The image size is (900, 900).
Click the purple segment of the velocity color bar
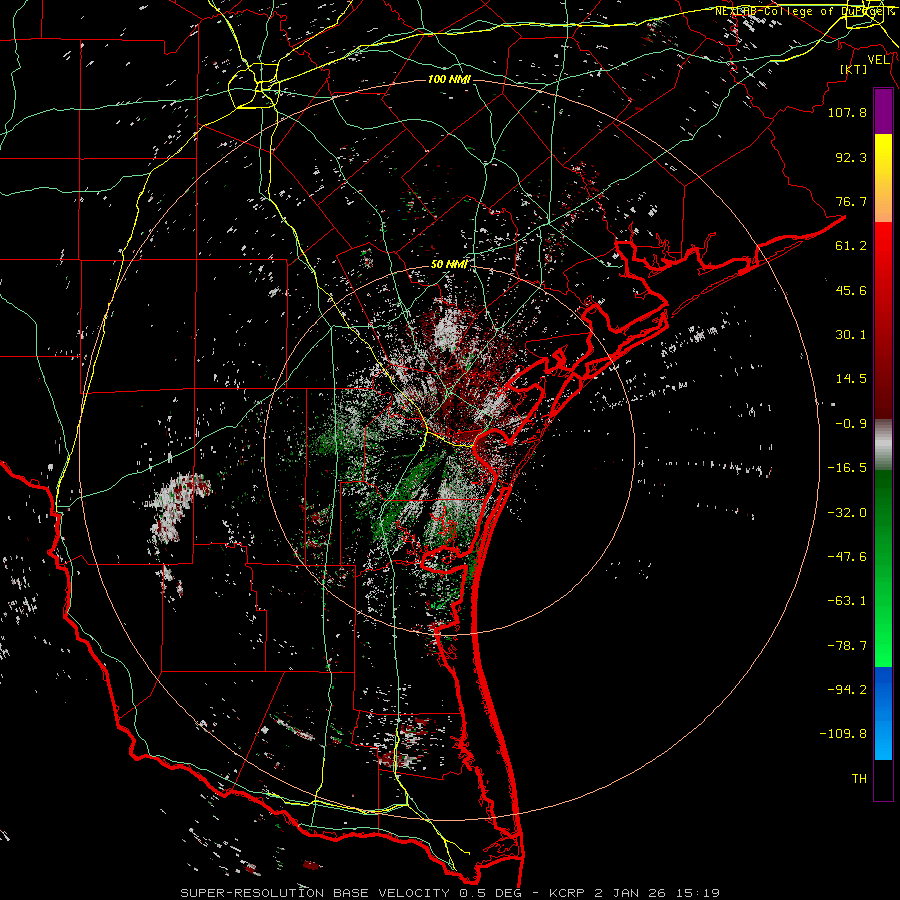883,112
